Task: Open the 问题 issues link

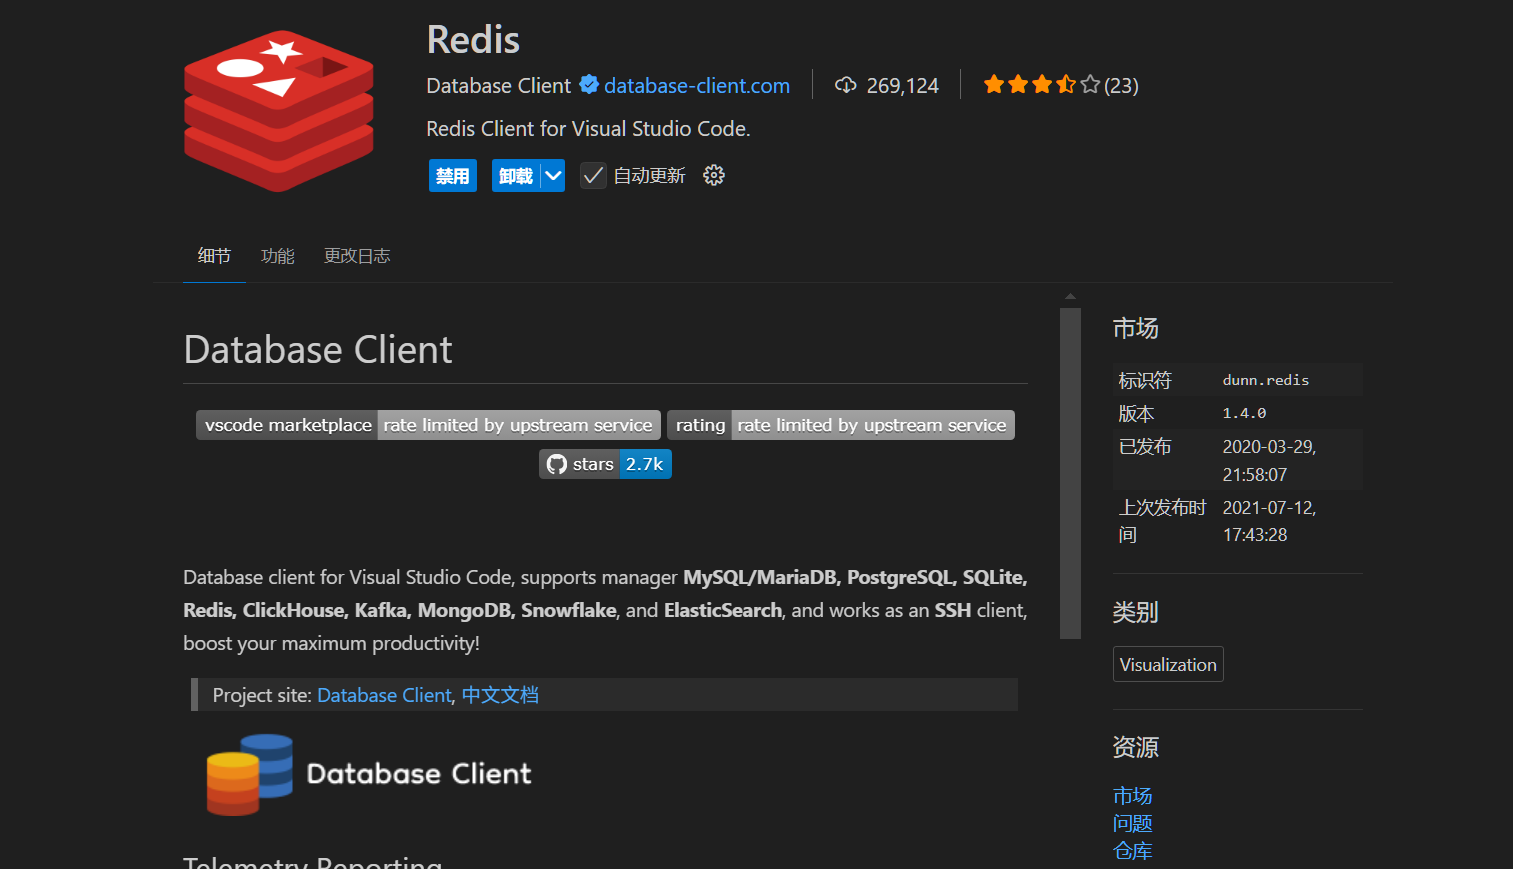Action: [1133, 823]
